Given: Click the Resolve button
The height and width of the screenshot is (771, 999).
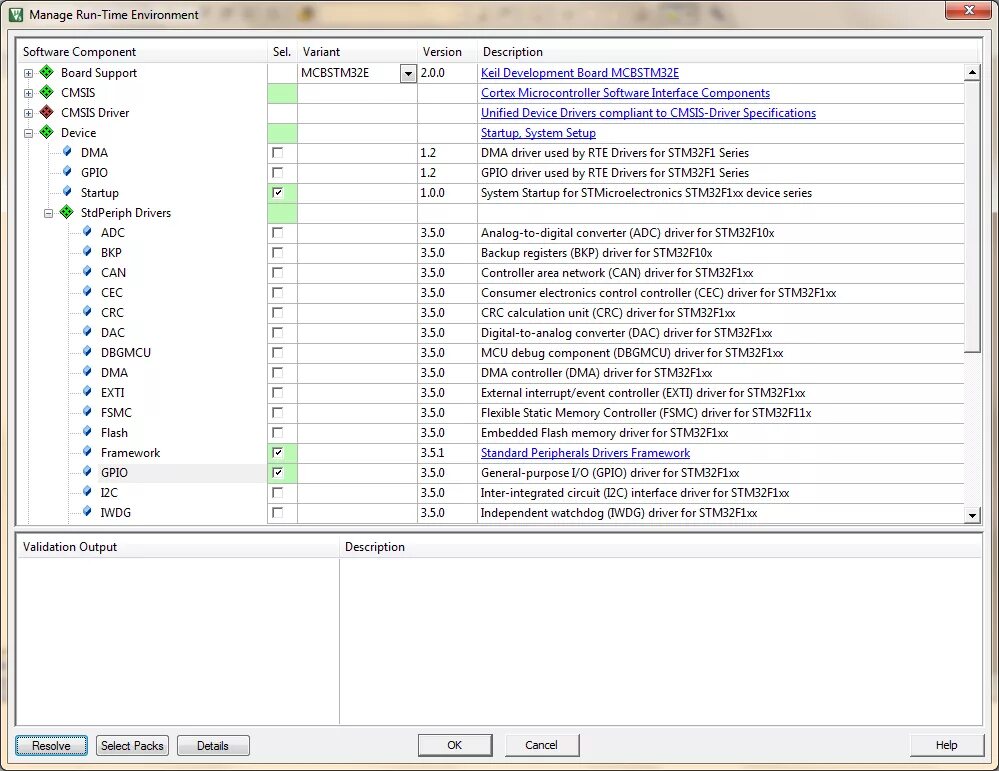Looking at the screenshot, I should click(x=51, y=746).
